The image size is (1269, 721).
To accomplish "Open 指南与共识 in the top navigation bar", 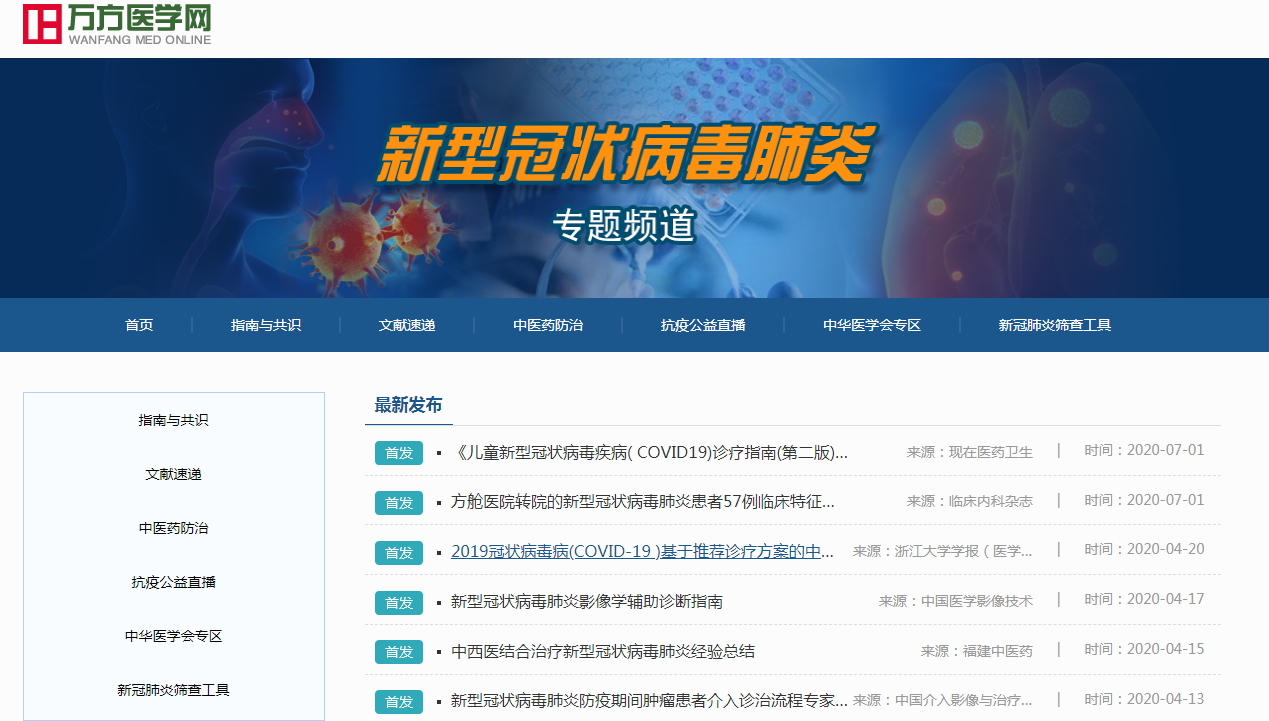I will [x=266, y=325].
